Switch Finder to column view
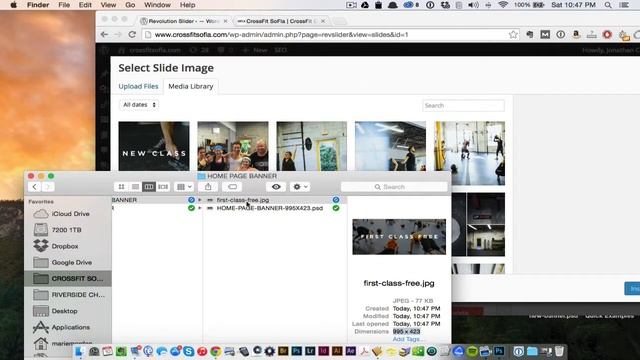This screenshot has height=360, width=640. (x=149, y=187)
